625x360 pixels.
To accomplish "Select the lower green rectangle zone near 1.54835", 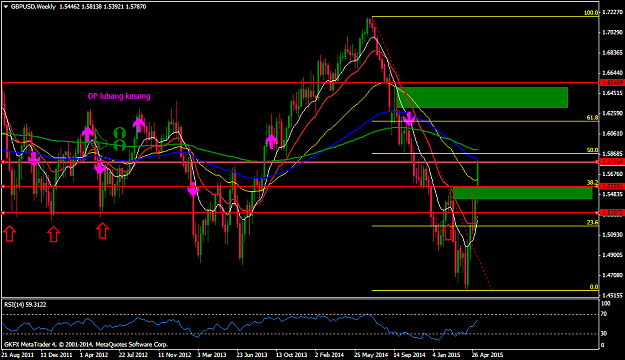I will [x=523, y=193].
